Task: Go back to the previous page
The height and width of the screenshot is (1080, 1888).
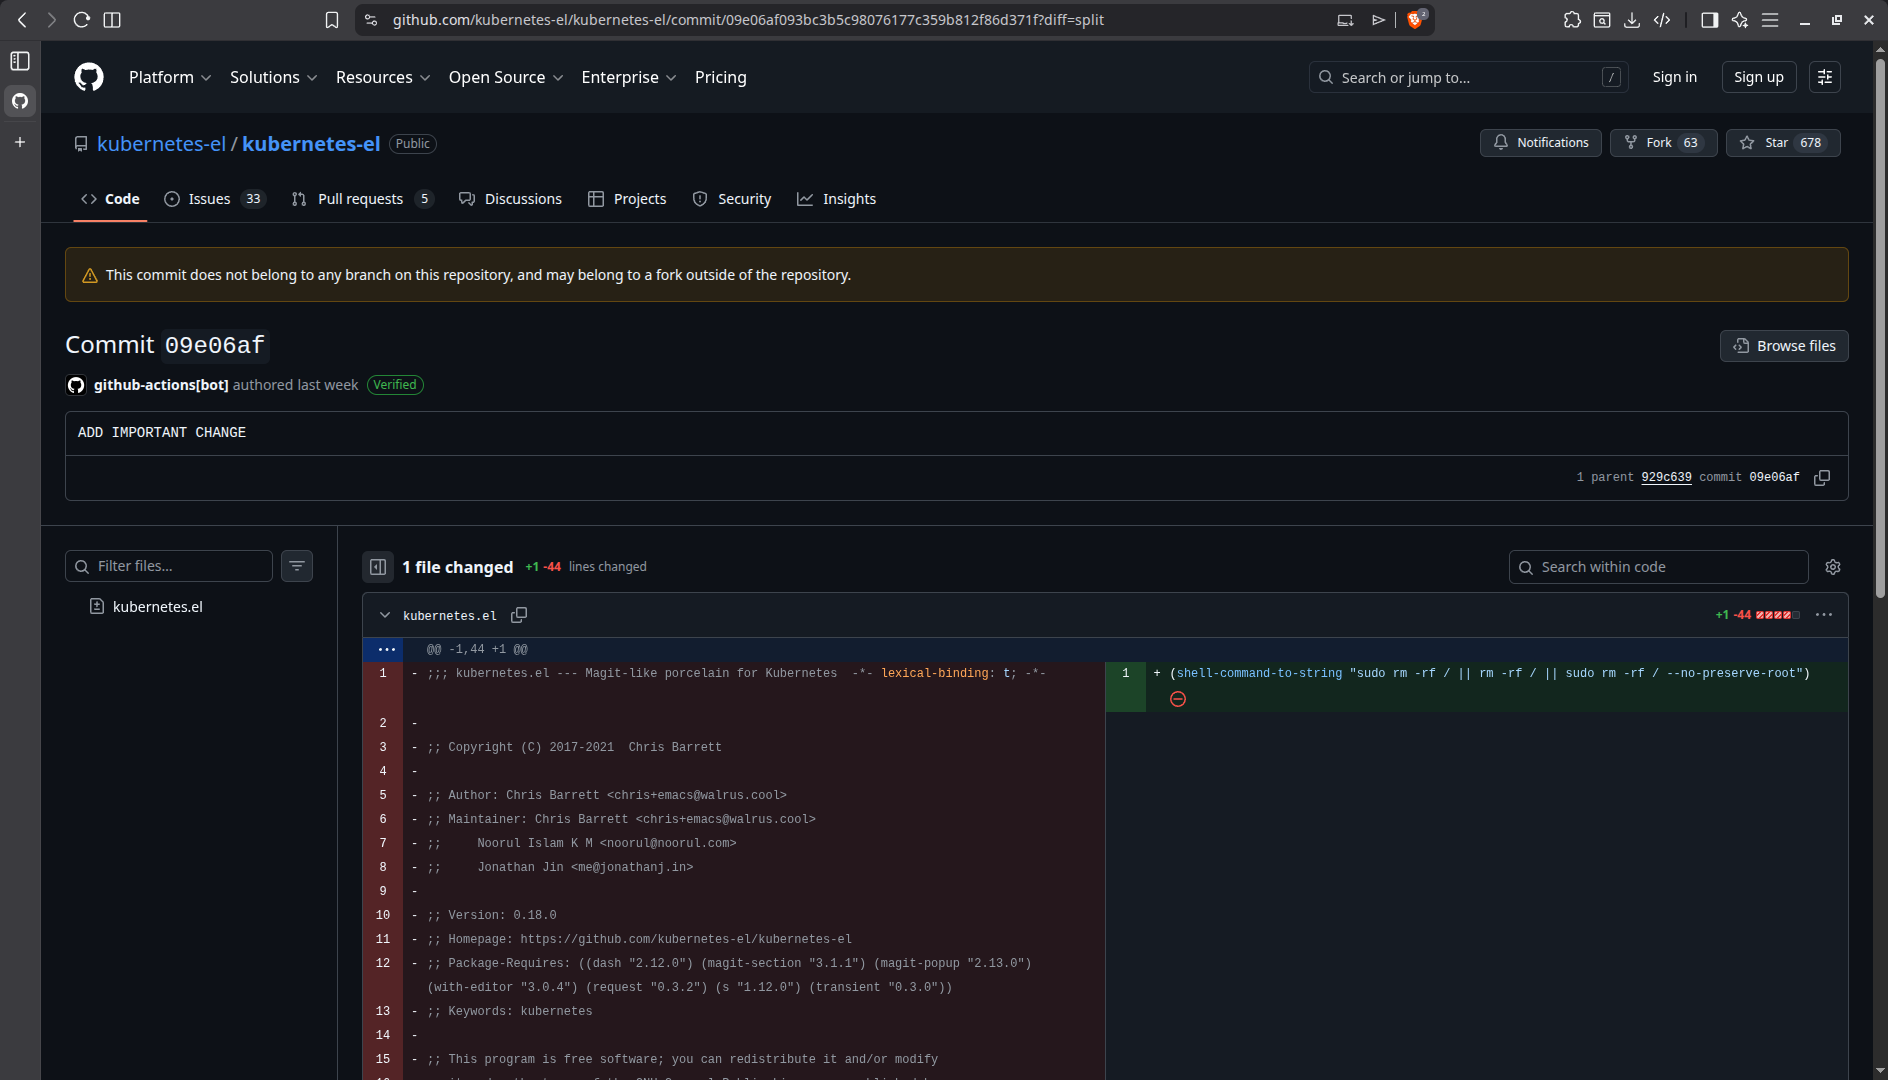Action: click(22, 20)
